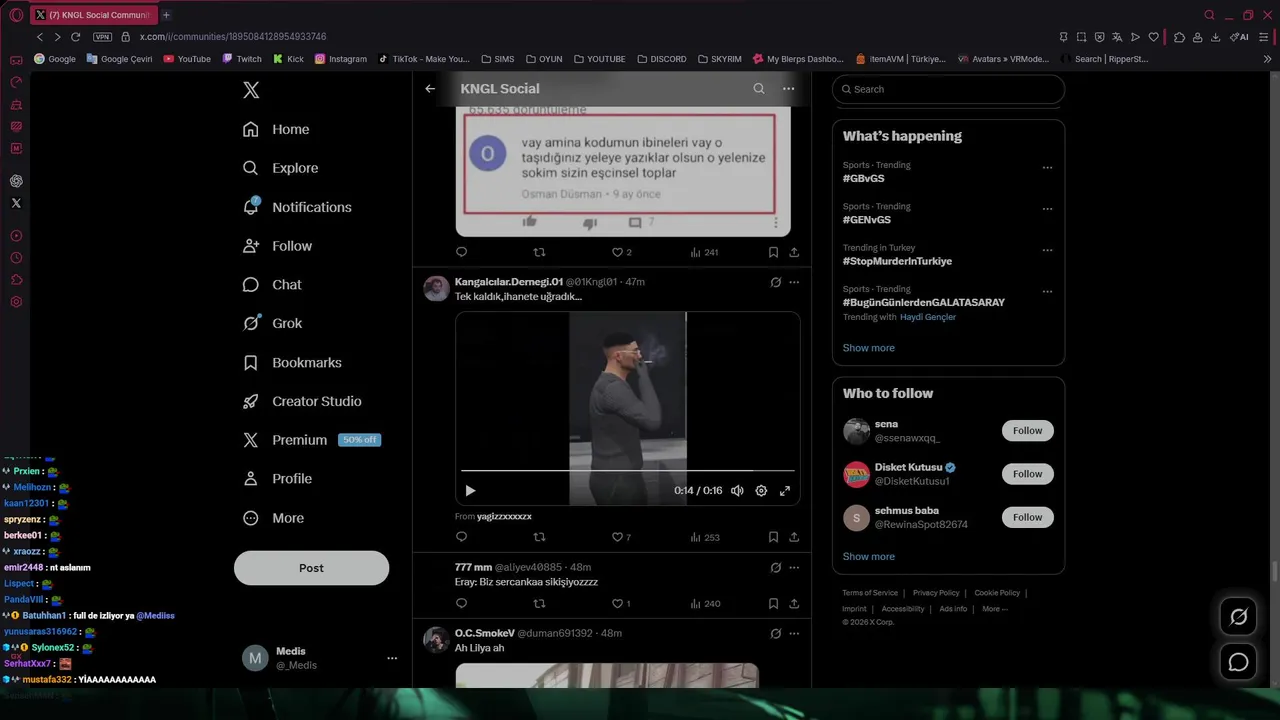Reply to the Kangalcılar.Dernegi.01 post

461,537
